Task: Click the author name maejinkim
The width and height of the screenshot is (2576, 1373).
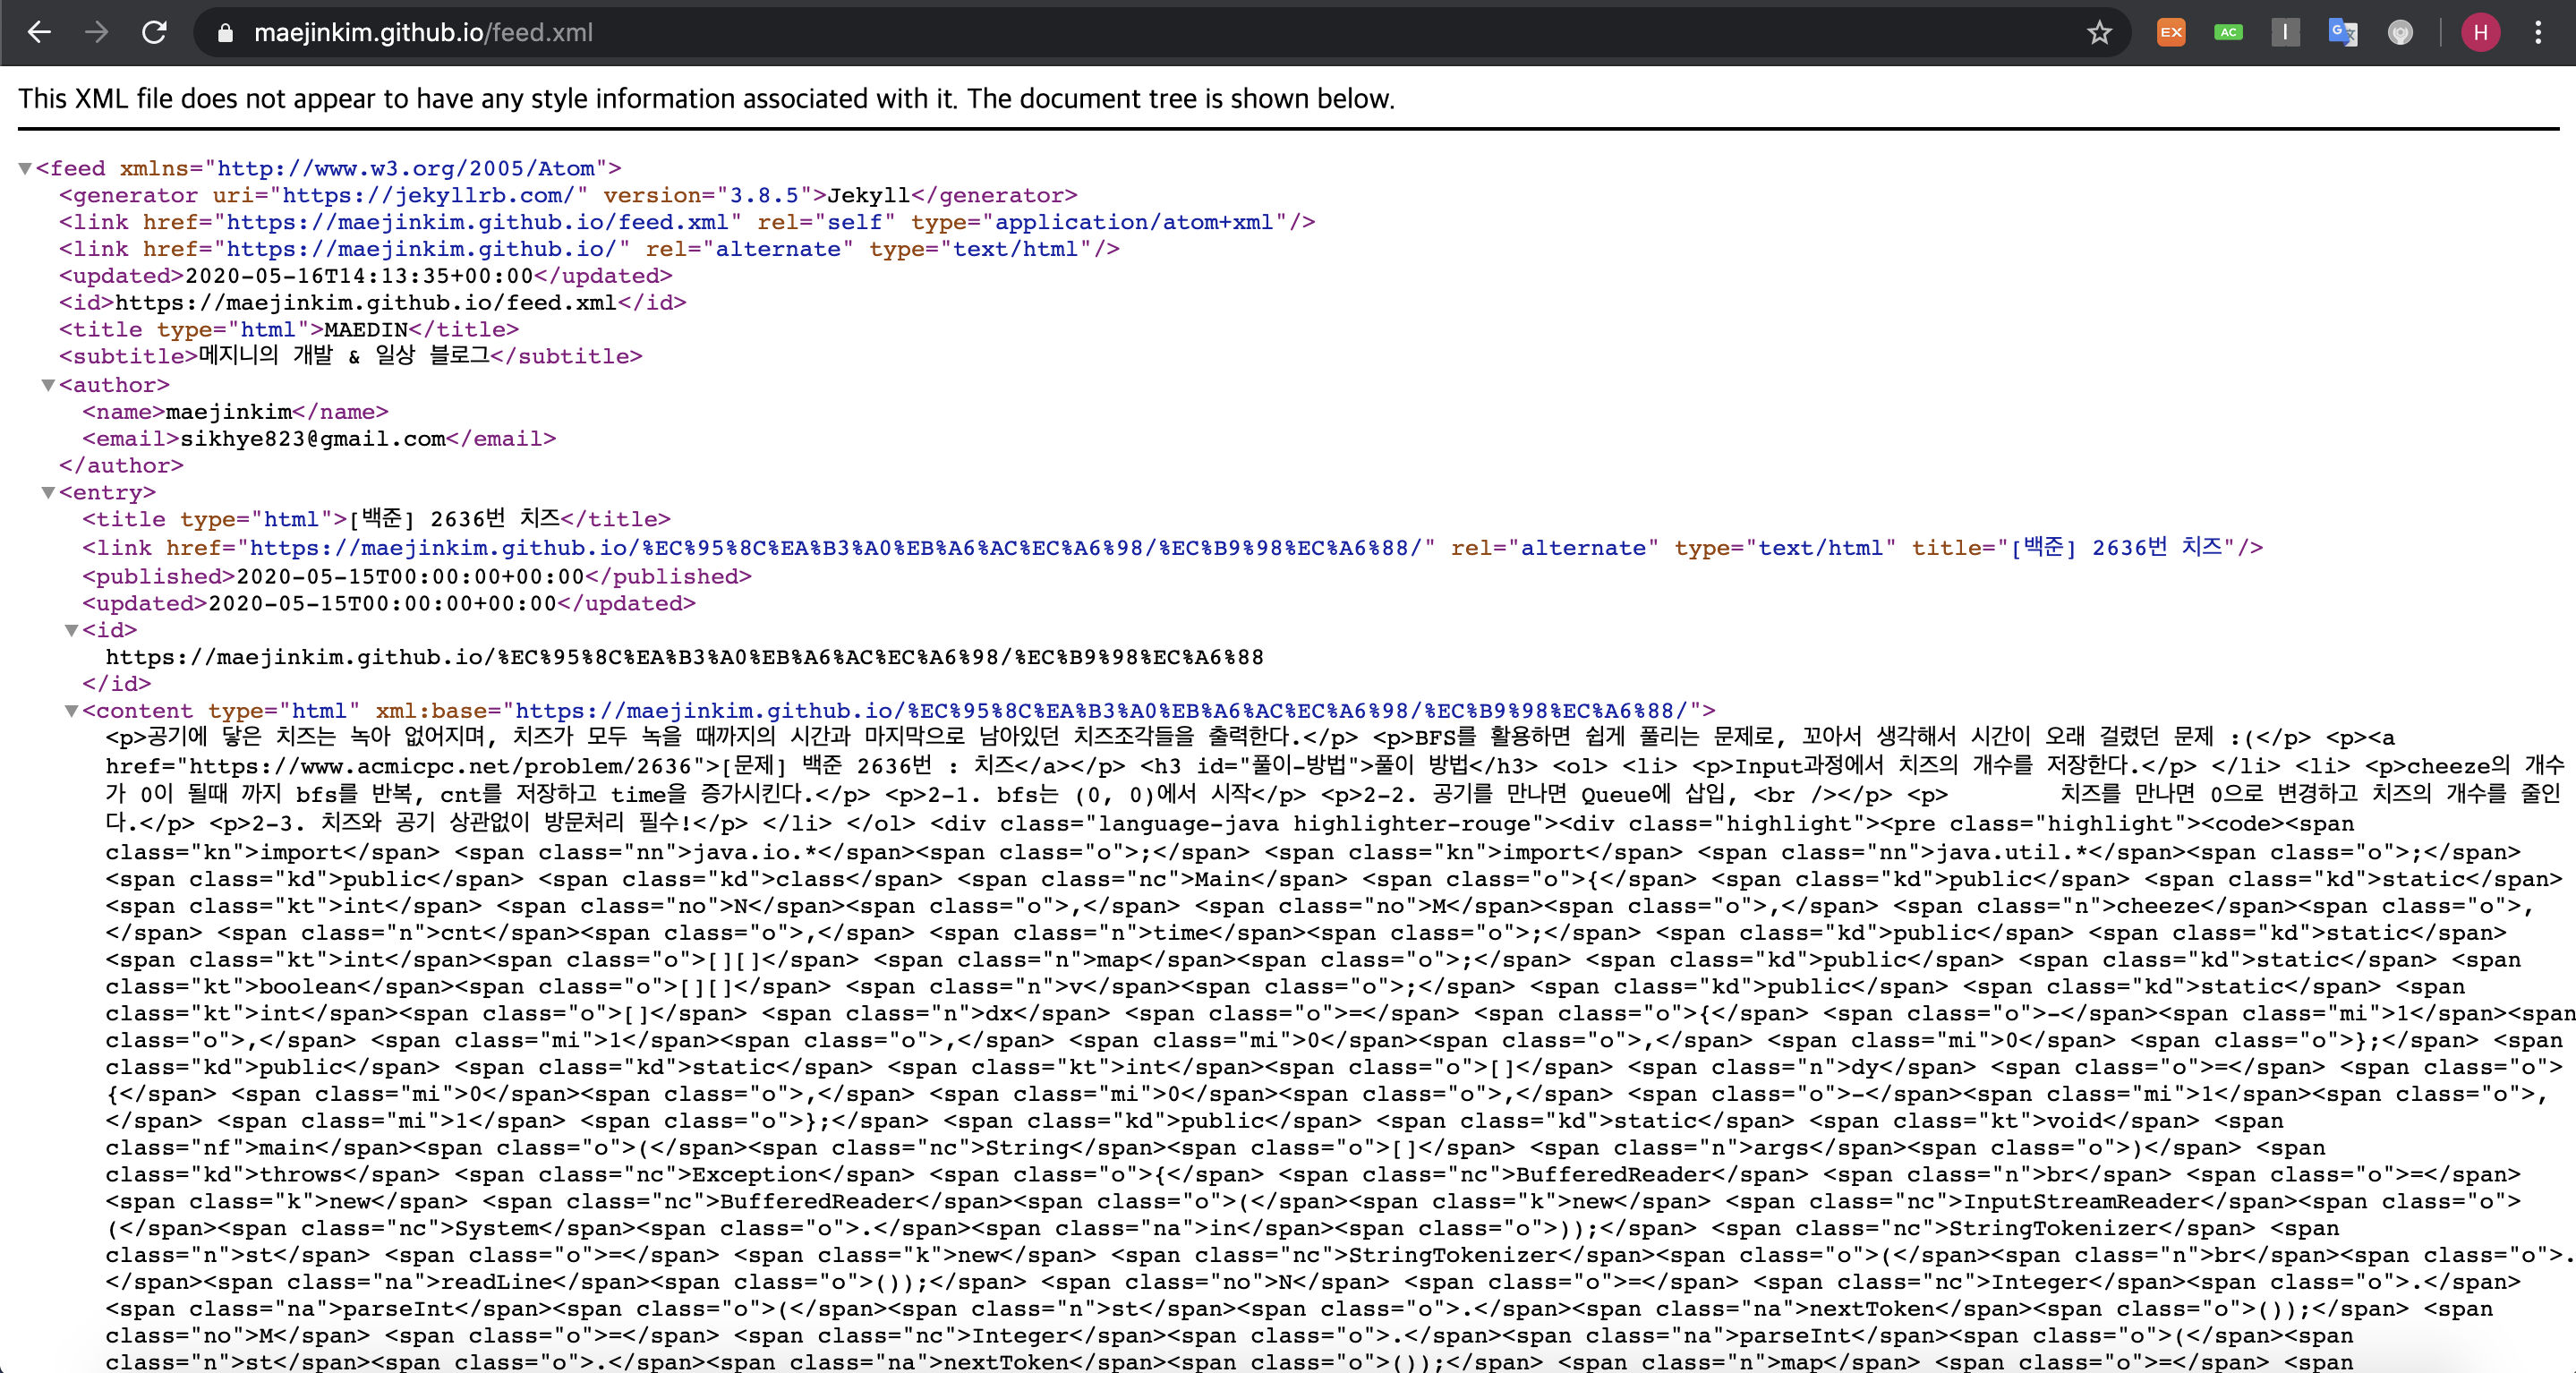Action: tap(229, 412)
